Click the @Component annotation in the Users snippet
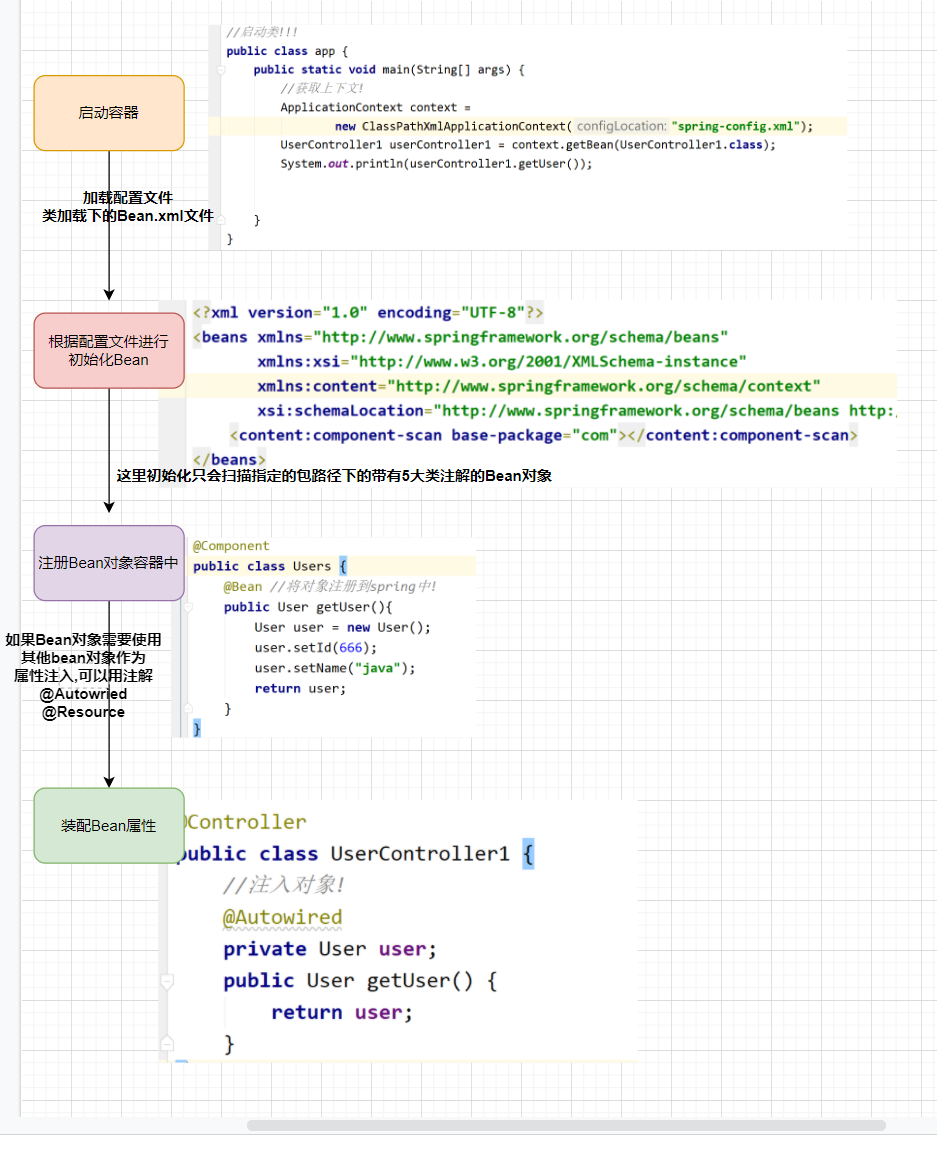 click(231, 546)
